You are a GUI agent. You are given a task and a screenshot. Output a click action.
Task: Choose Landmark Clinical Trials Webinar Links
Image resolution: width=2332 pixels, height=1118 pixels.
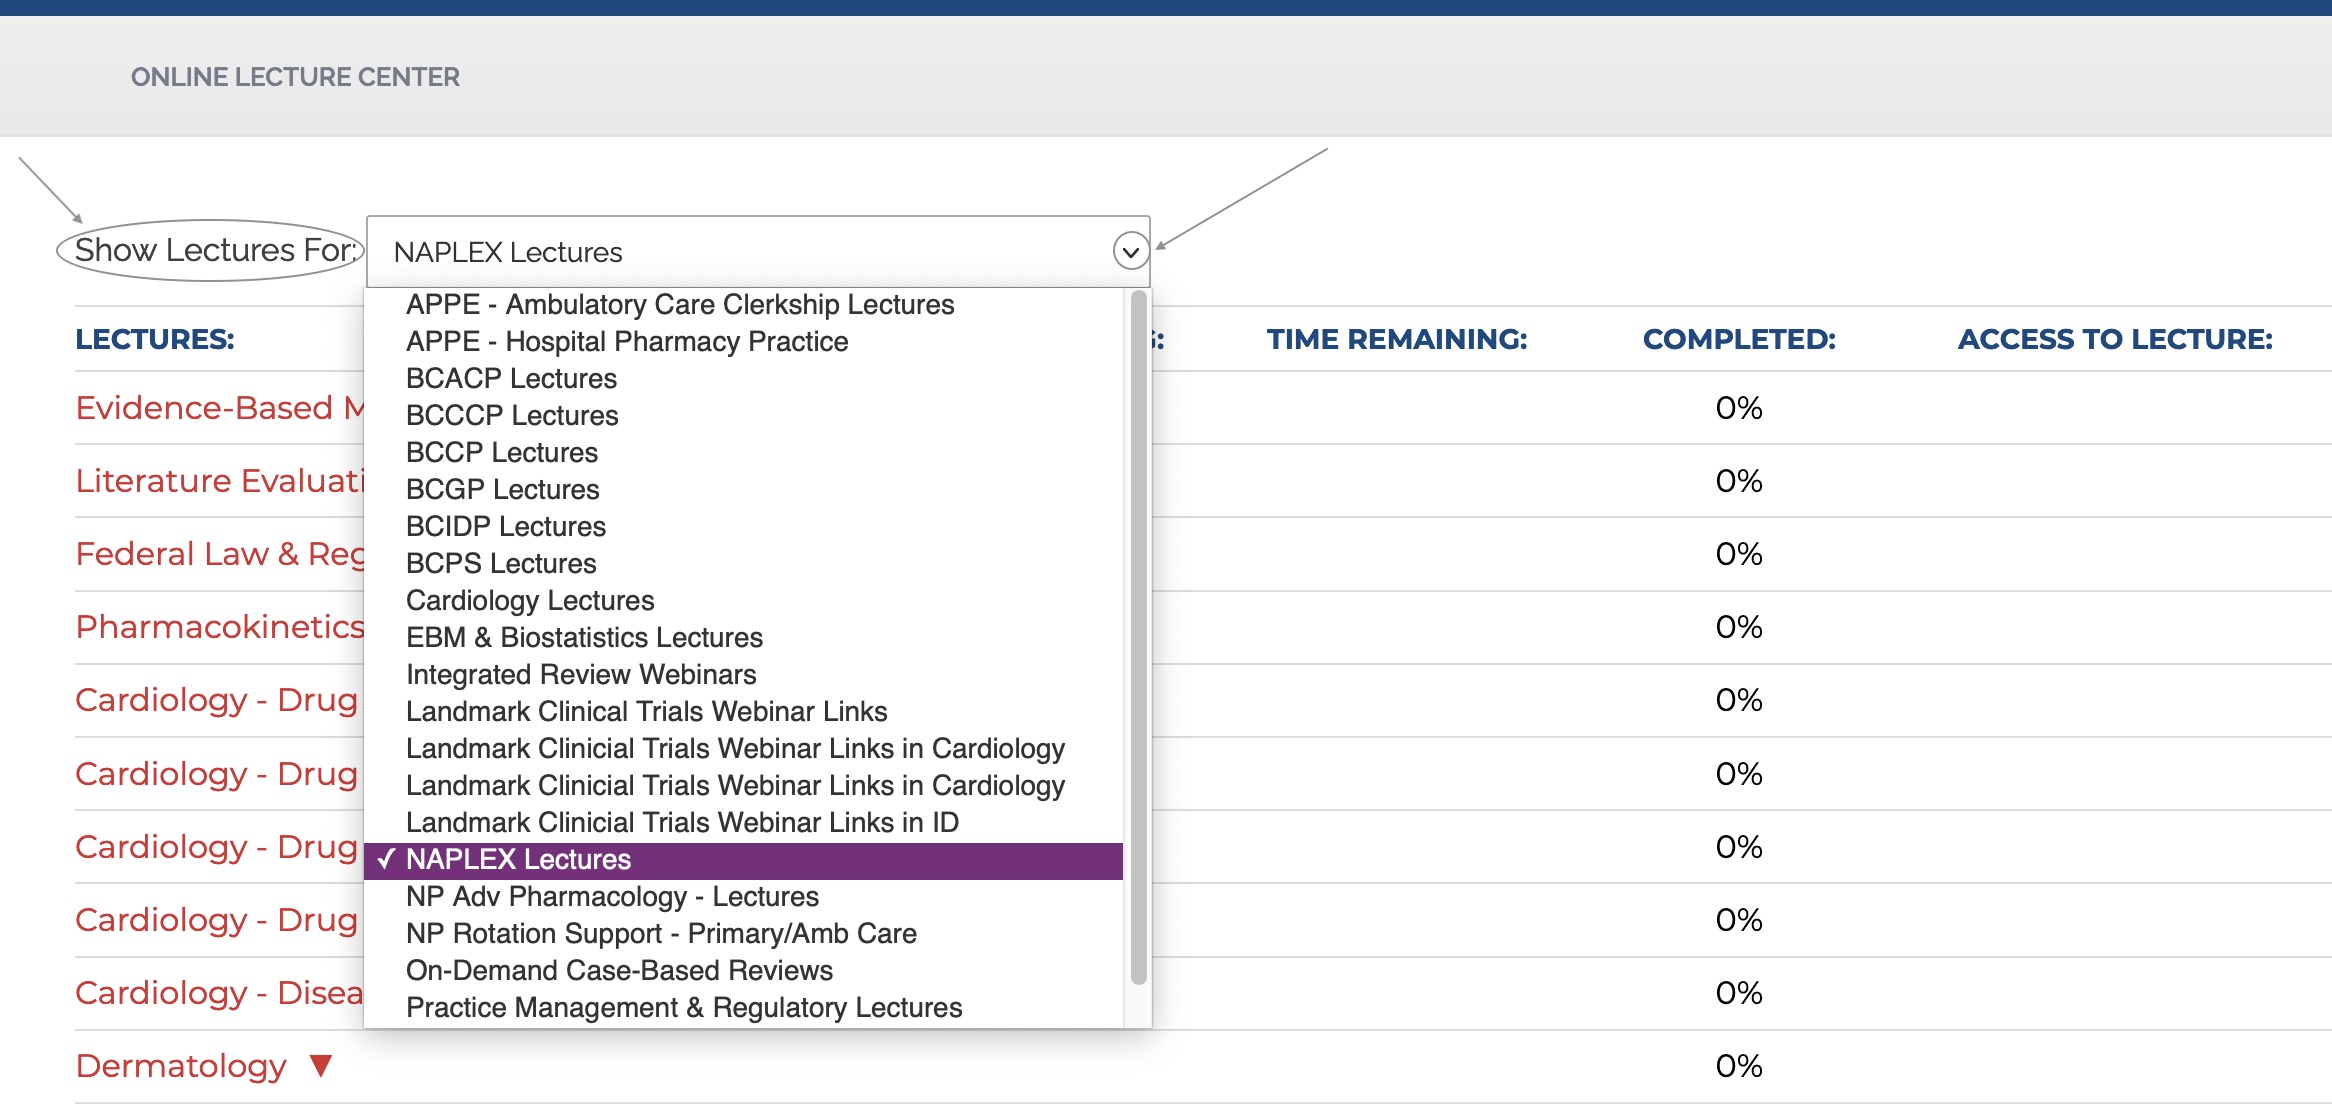click(744, 711)
